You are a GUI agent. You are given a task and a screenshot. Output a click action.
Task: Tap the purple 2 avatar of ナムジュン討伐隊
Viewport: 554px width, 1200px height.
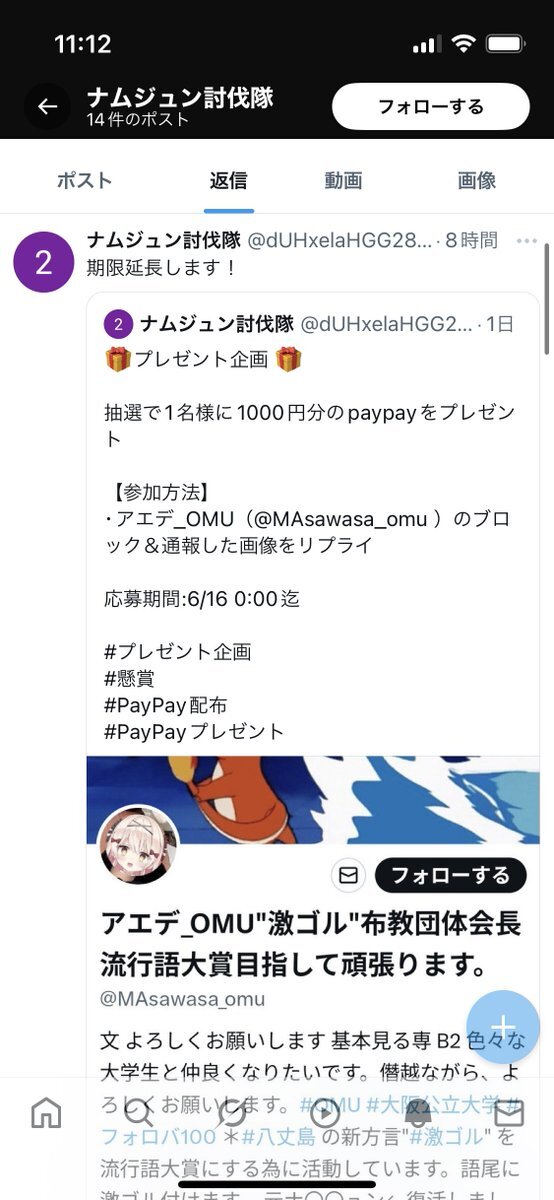pos(43,262)
